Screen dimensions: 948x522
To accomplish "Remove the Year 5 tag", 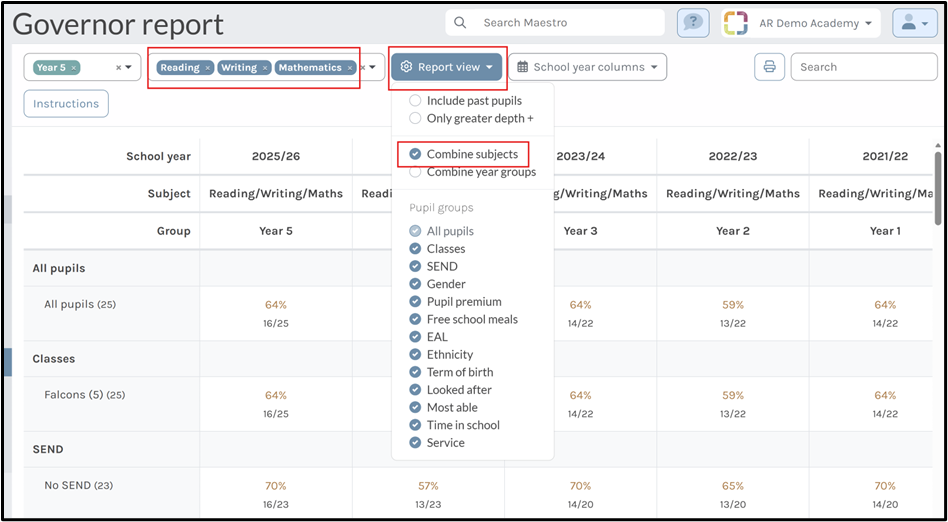I will pos(74,68).
